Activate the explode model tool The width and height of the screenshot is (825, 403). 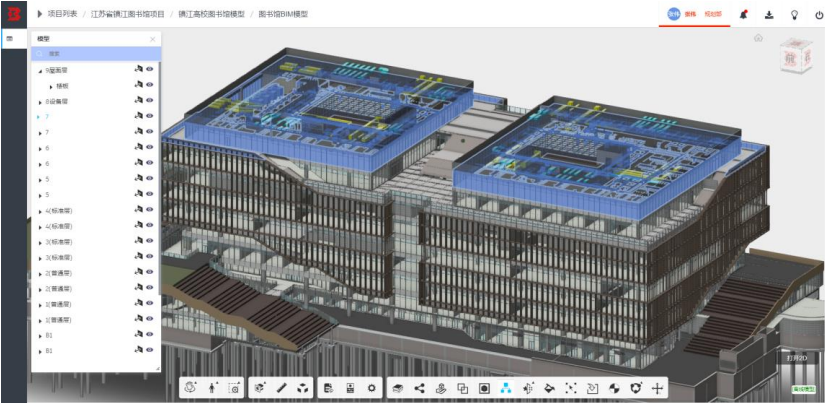[x=303, y=388]
